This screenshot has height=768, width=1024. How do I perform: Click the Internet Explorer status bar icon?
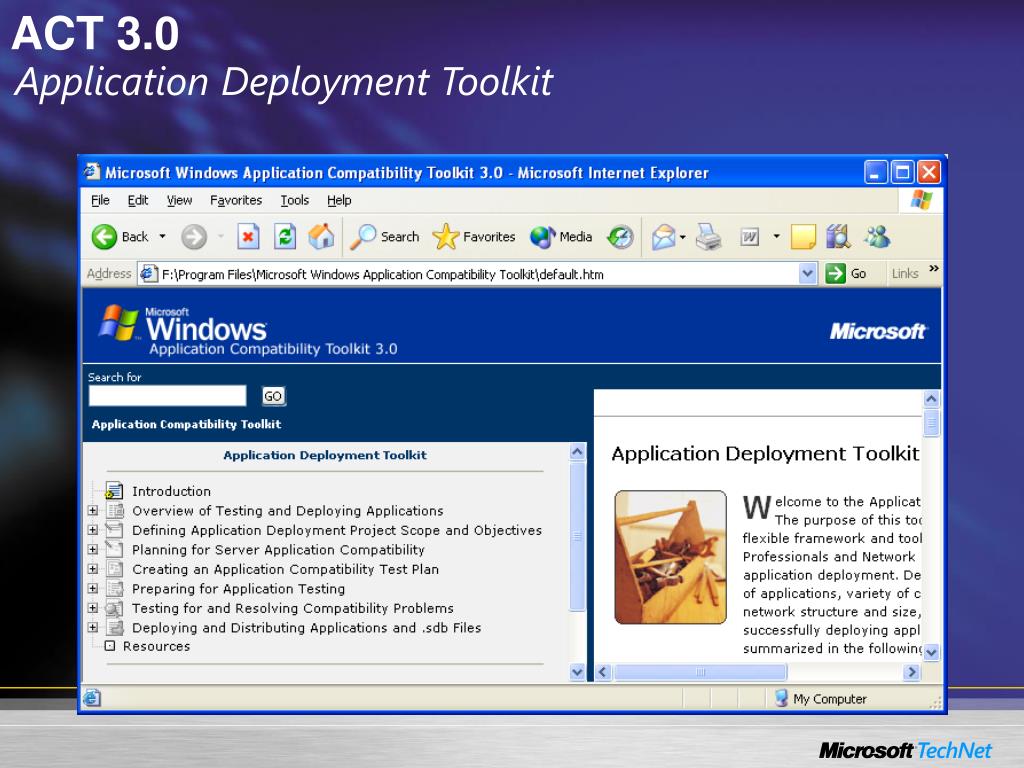(x=92, y=698)
